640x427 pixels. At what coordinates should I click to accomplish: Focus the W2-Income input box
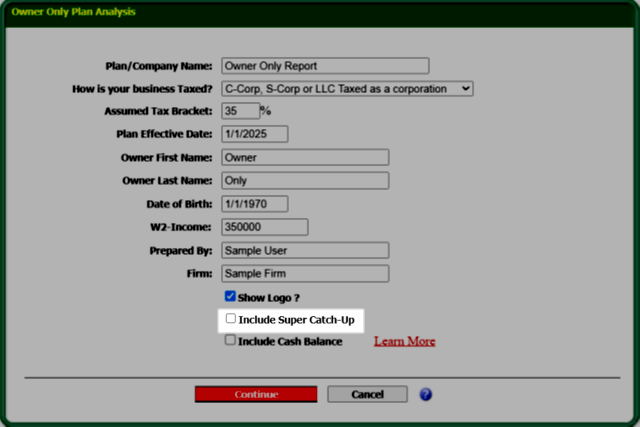click(x=264, y=227)
